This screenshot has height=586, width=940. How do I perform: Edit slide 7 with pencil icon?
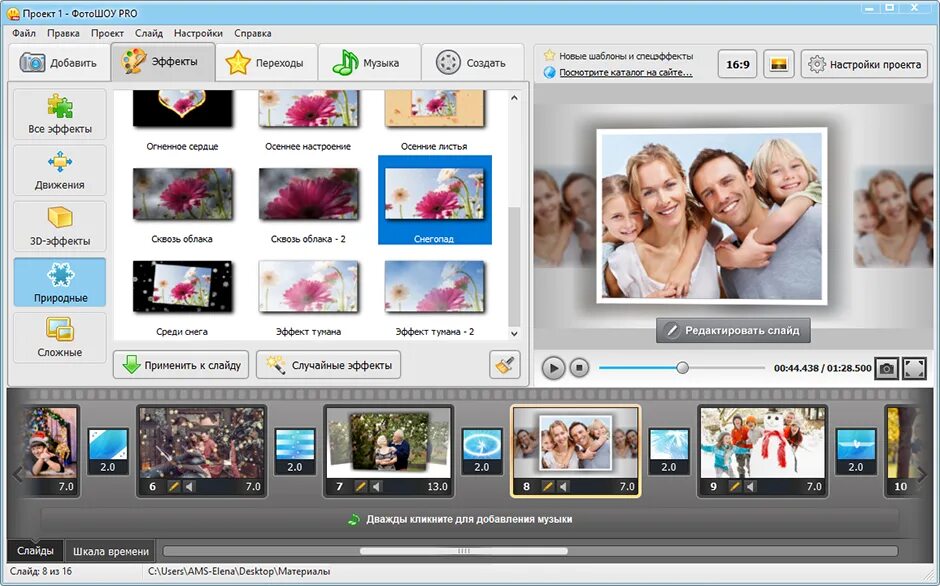360,486
